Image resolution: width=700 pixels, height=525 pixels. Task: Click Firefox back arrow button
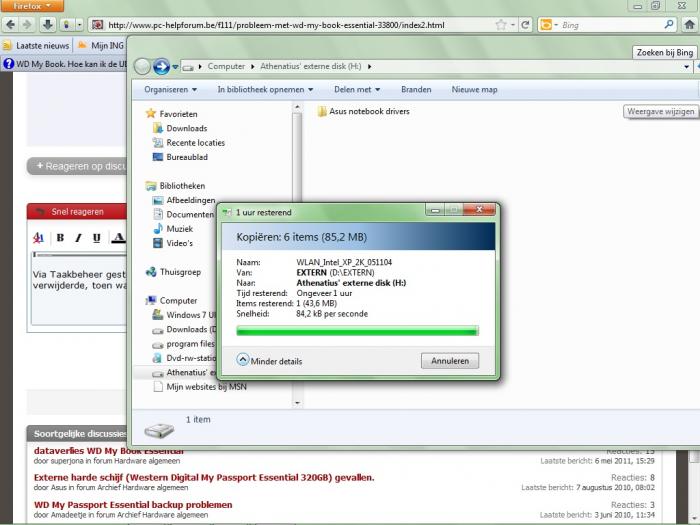coord(11,25)
